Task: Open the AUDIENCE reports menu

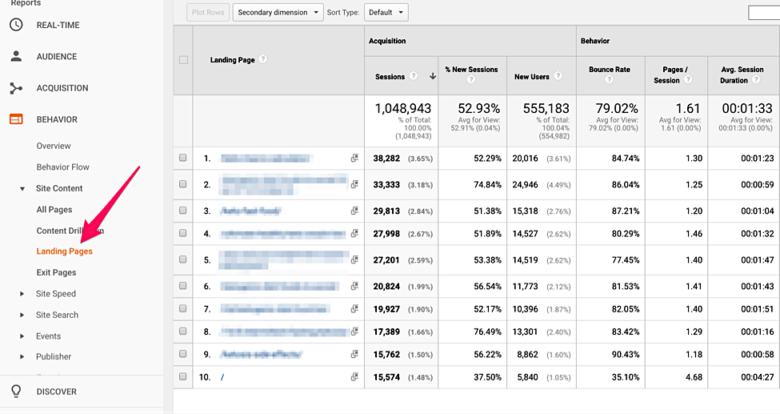Action: click(x=57, y=57)
